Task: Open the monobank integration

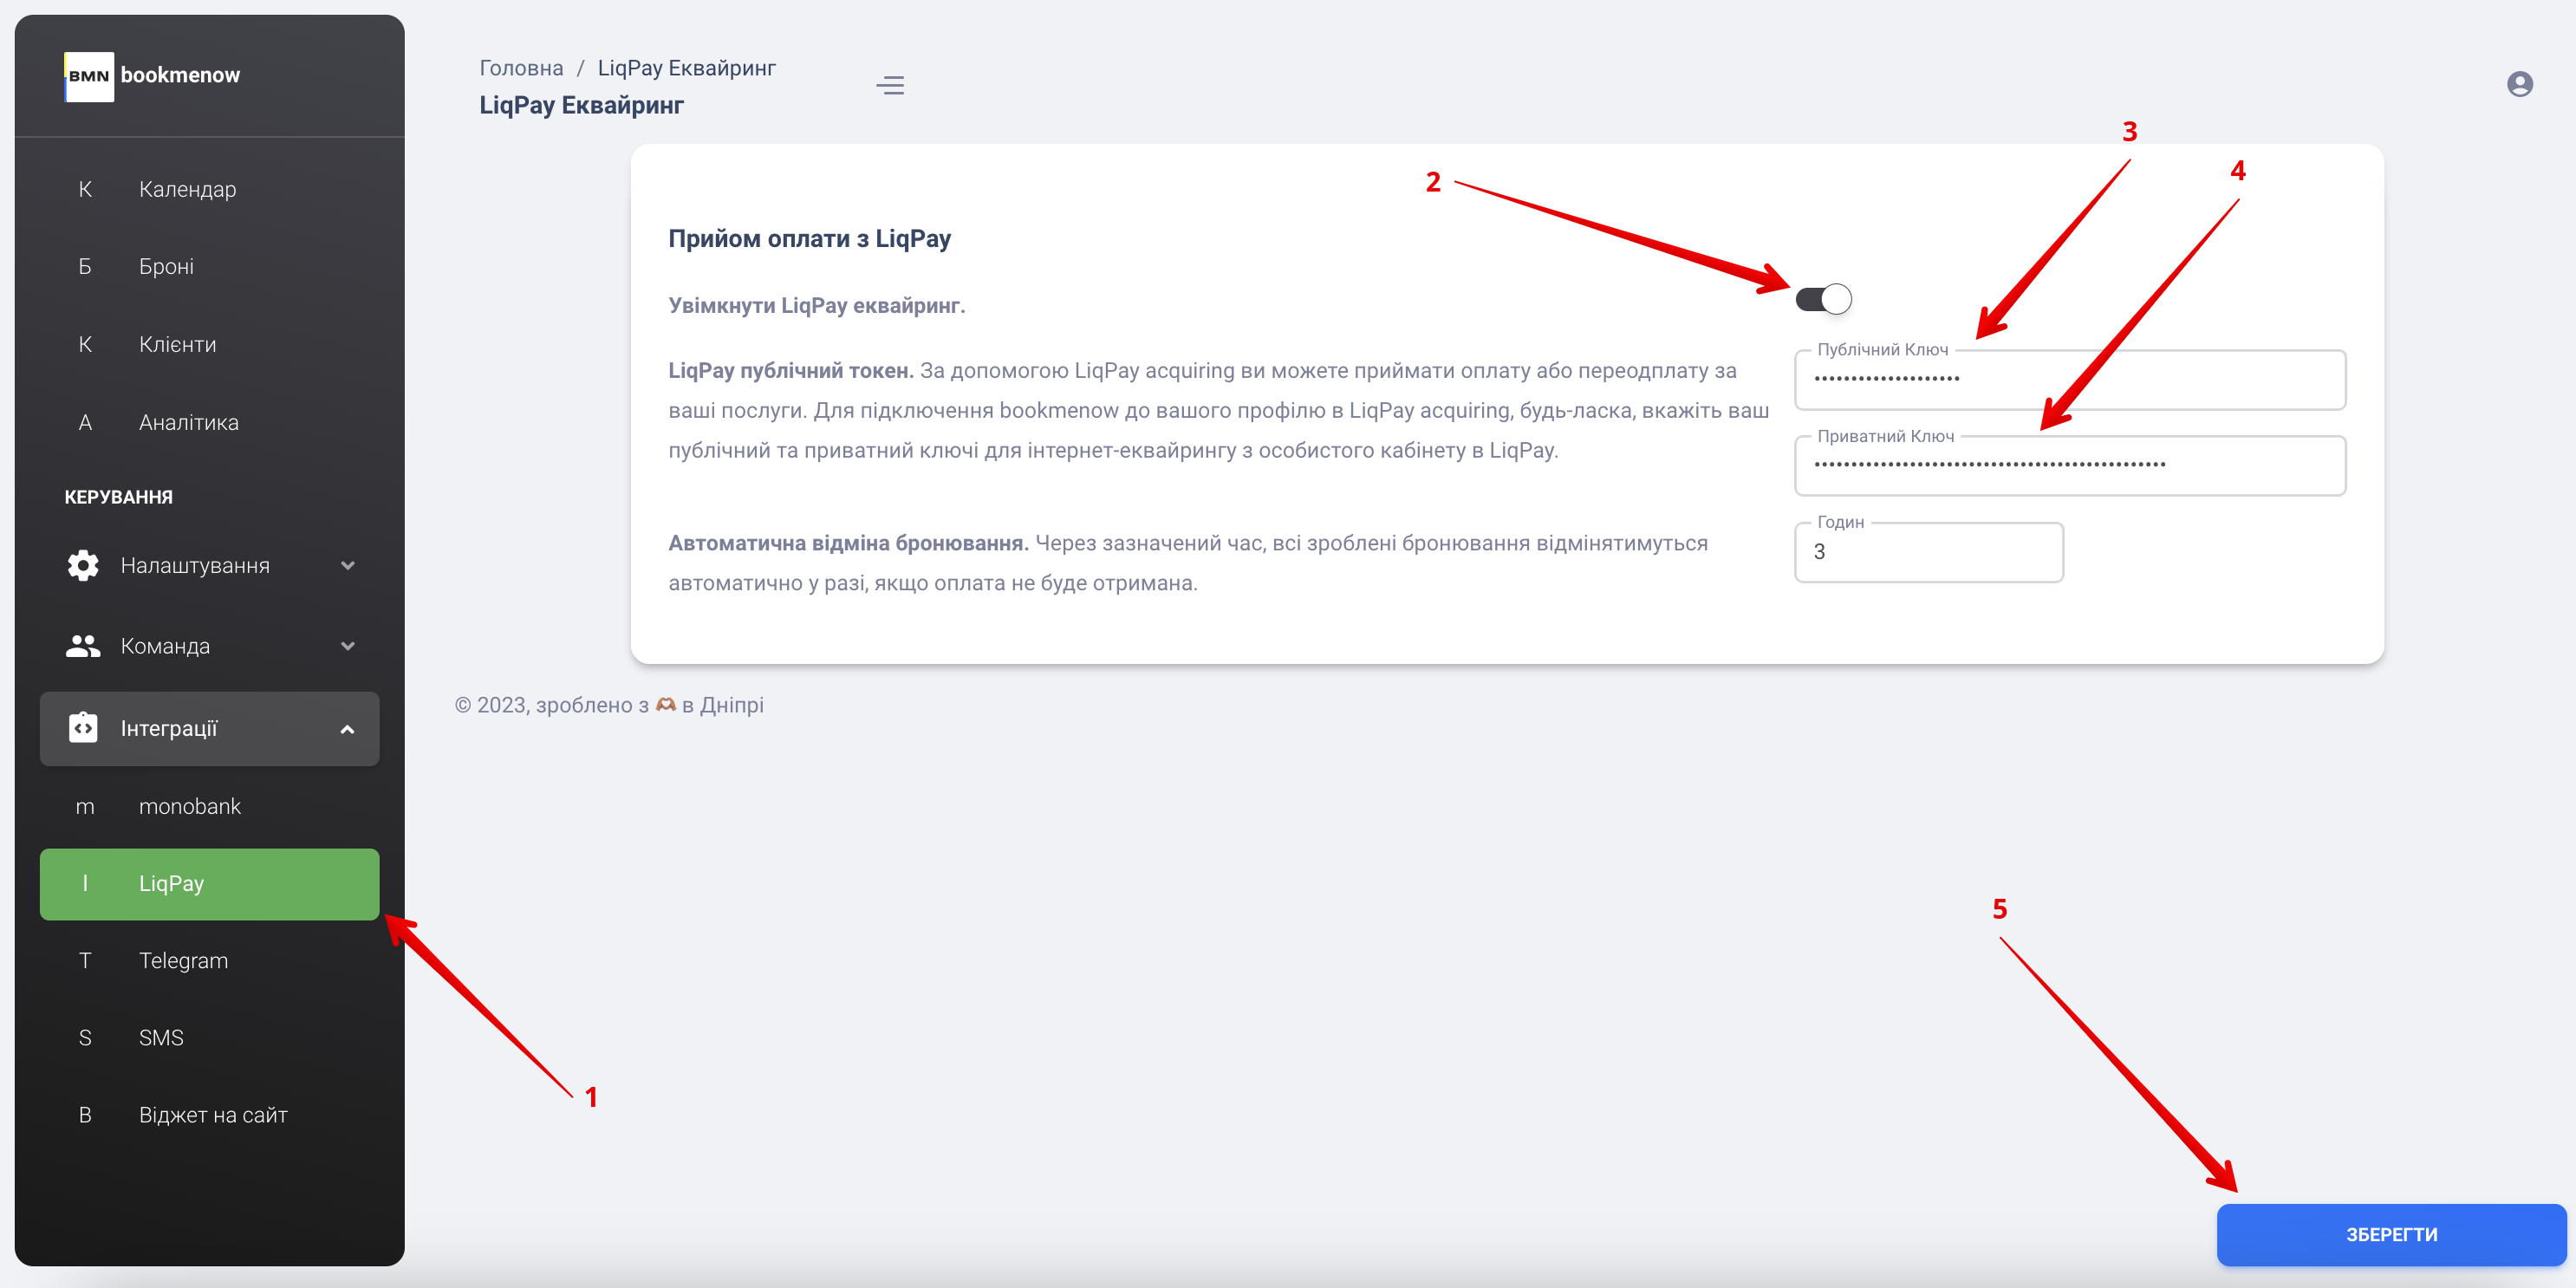Action: click(x=189, y=806)
